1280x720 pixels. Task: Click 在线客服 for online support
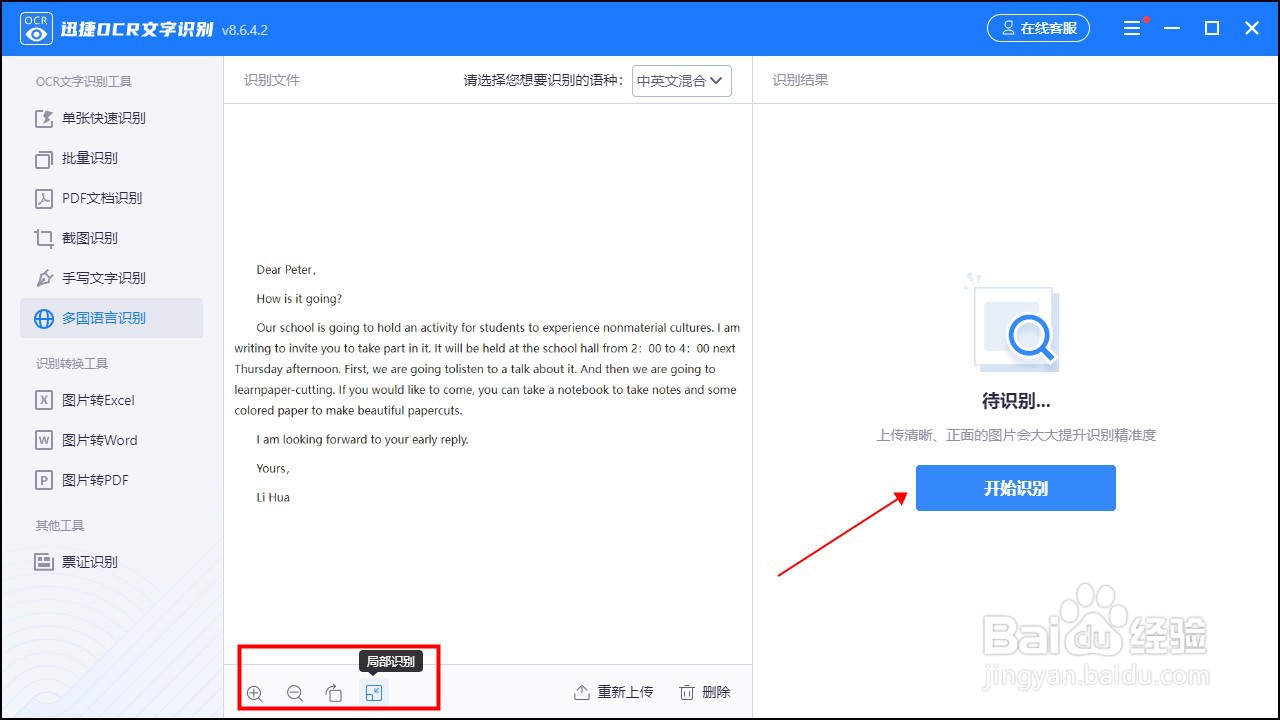[x=1038, y=27]
